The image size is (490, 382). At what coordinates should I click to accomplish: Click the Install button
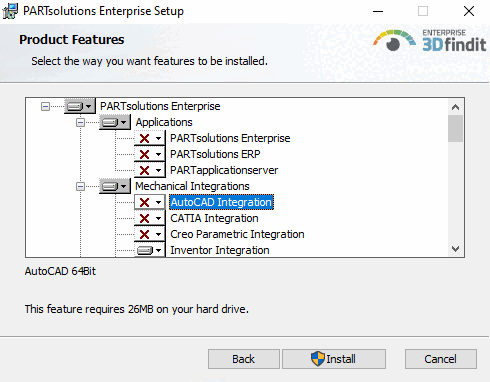(x=334, y=359)
